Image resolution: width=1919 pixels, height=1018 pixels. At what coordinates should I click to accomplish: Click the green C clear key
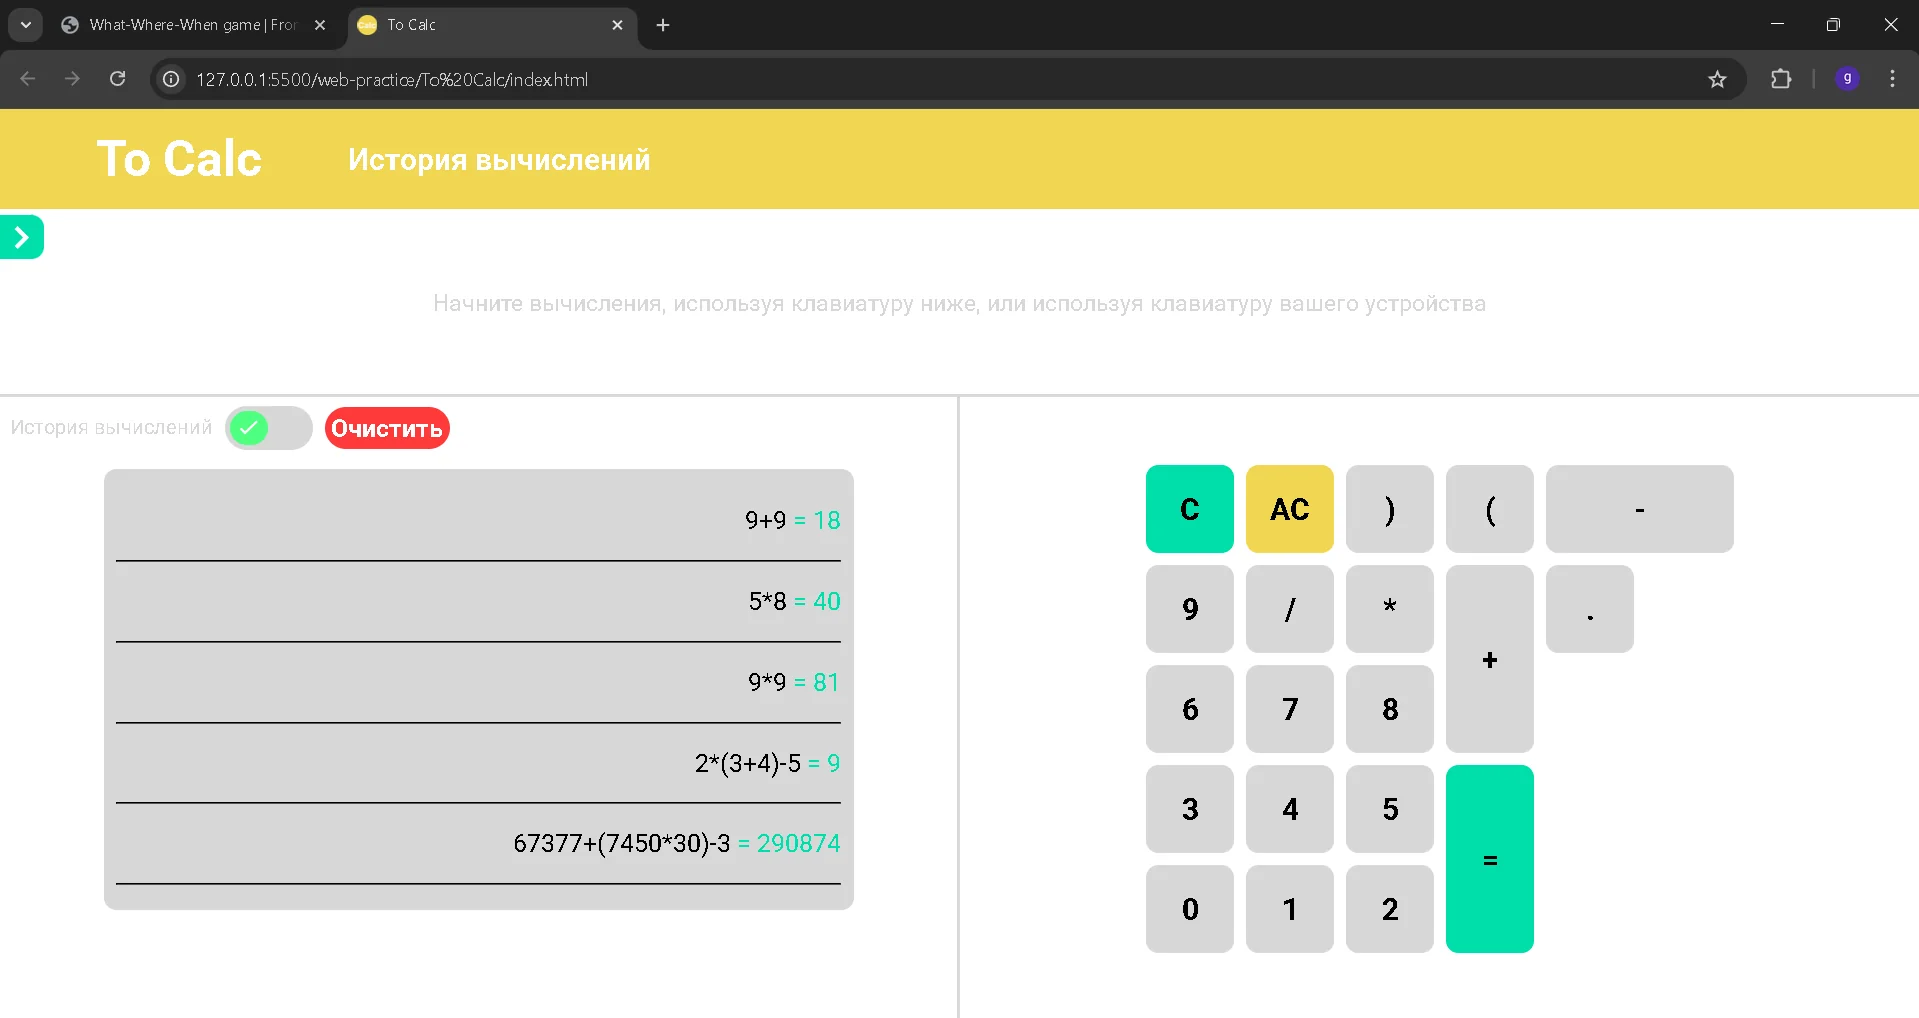coord(1189,509)
